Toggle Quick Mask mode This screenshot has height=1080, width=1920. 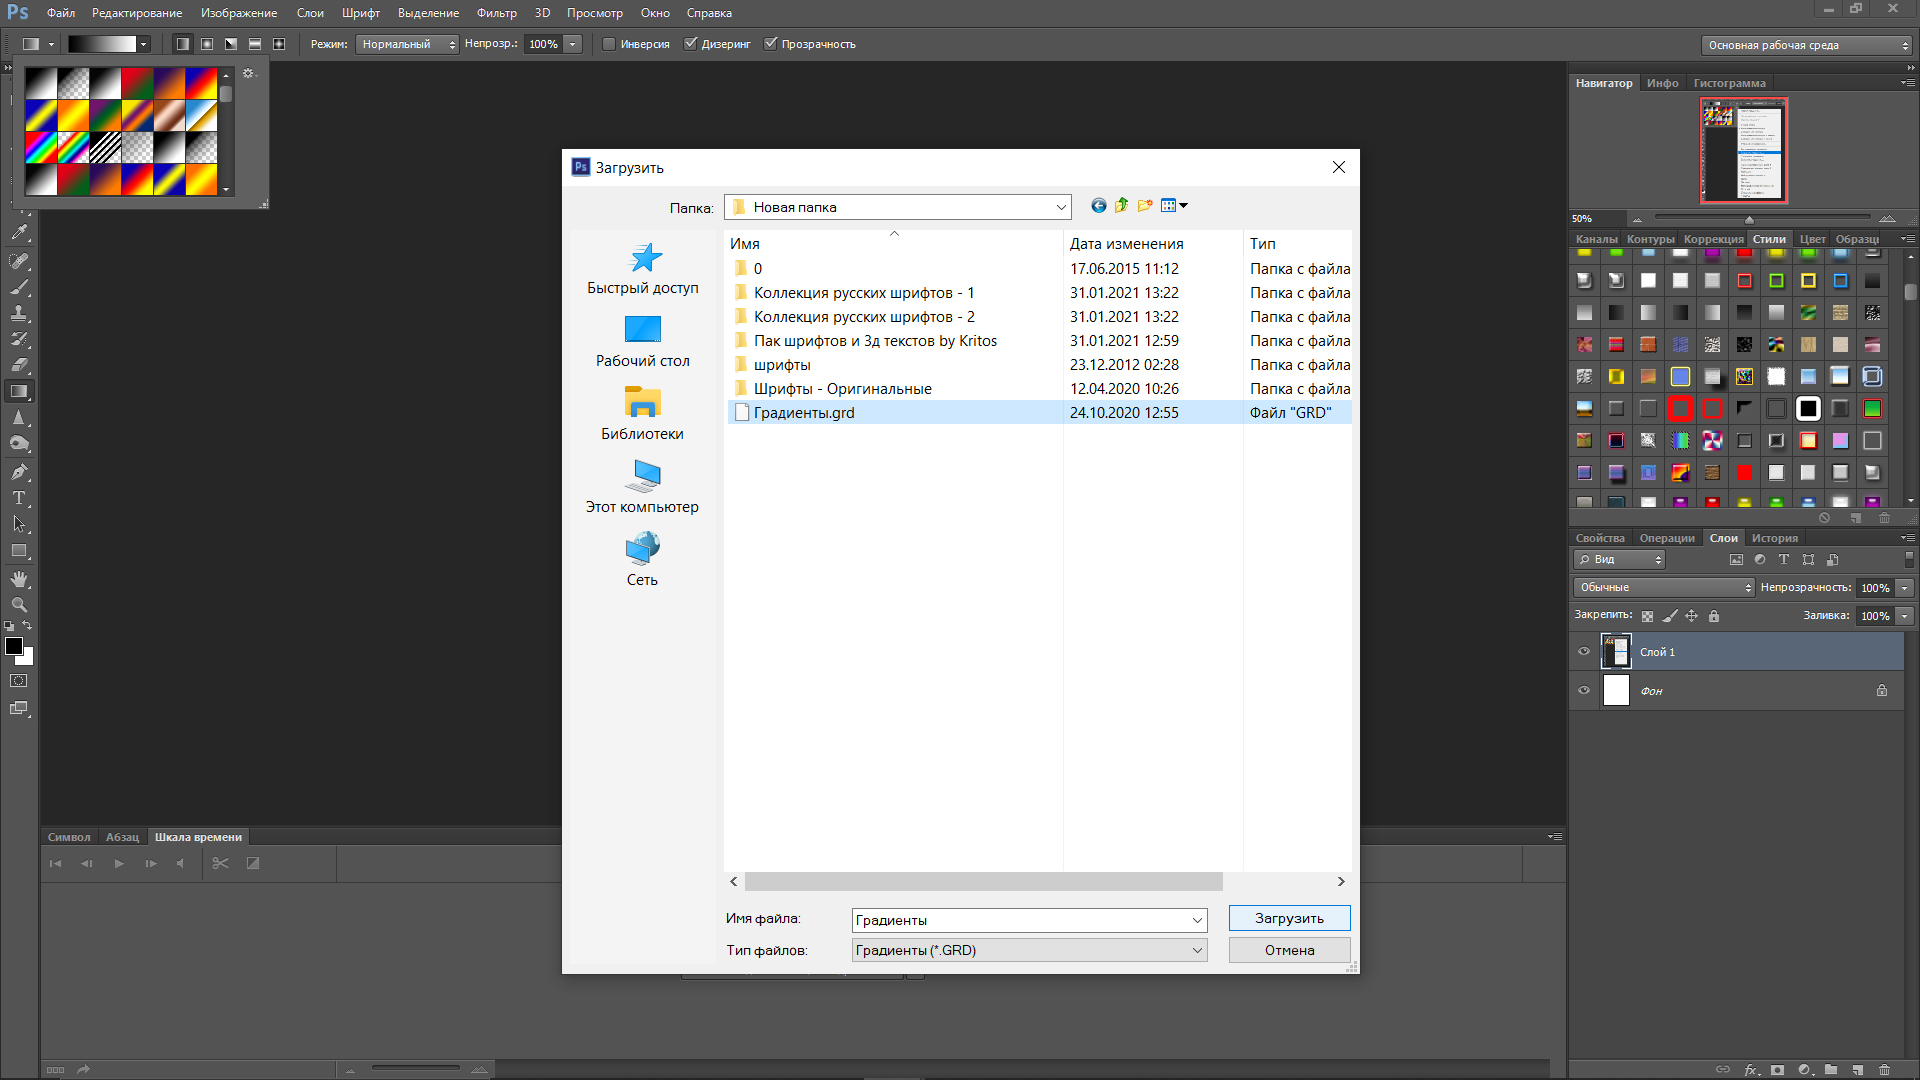coord(19,681)
